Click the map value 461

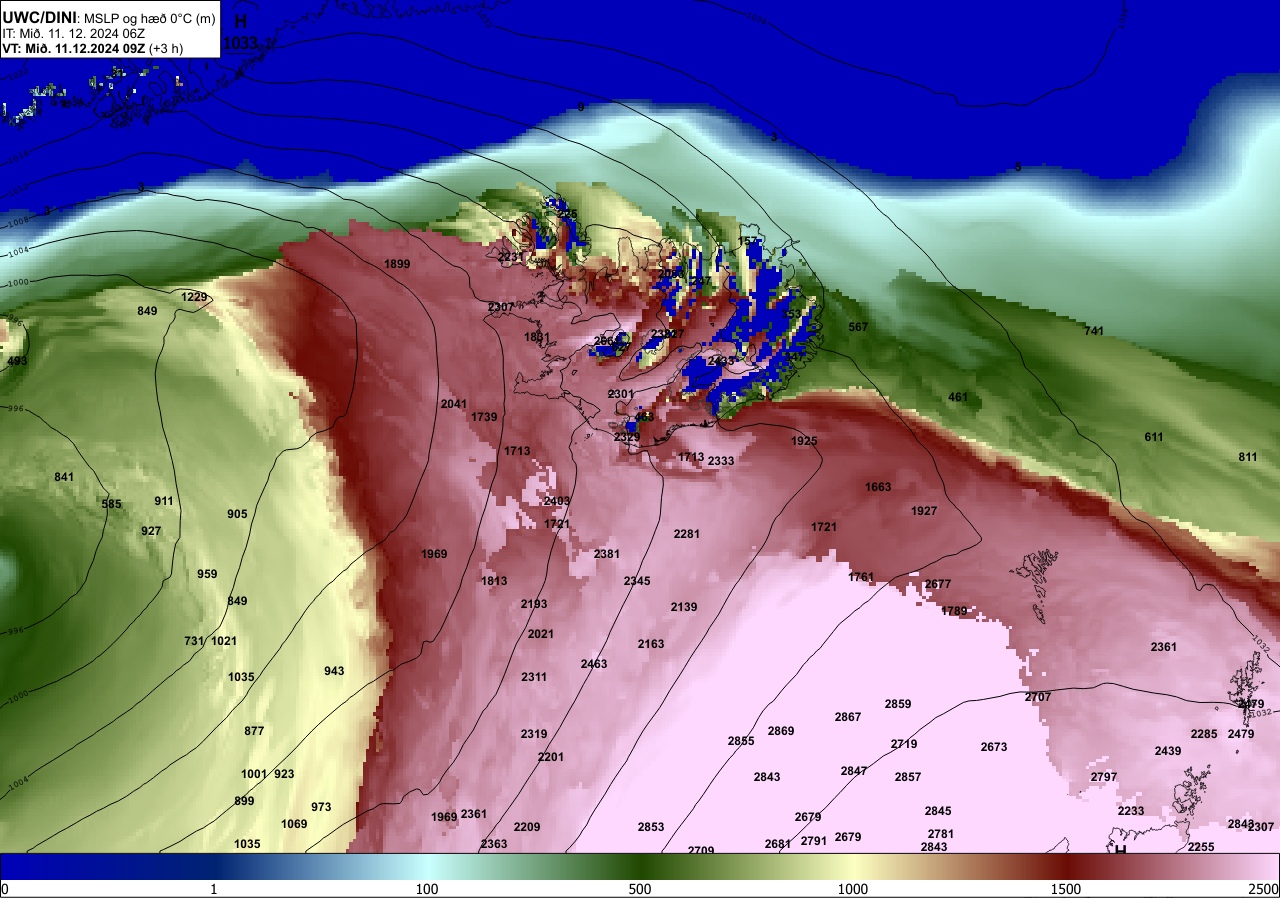pos(958,397)
